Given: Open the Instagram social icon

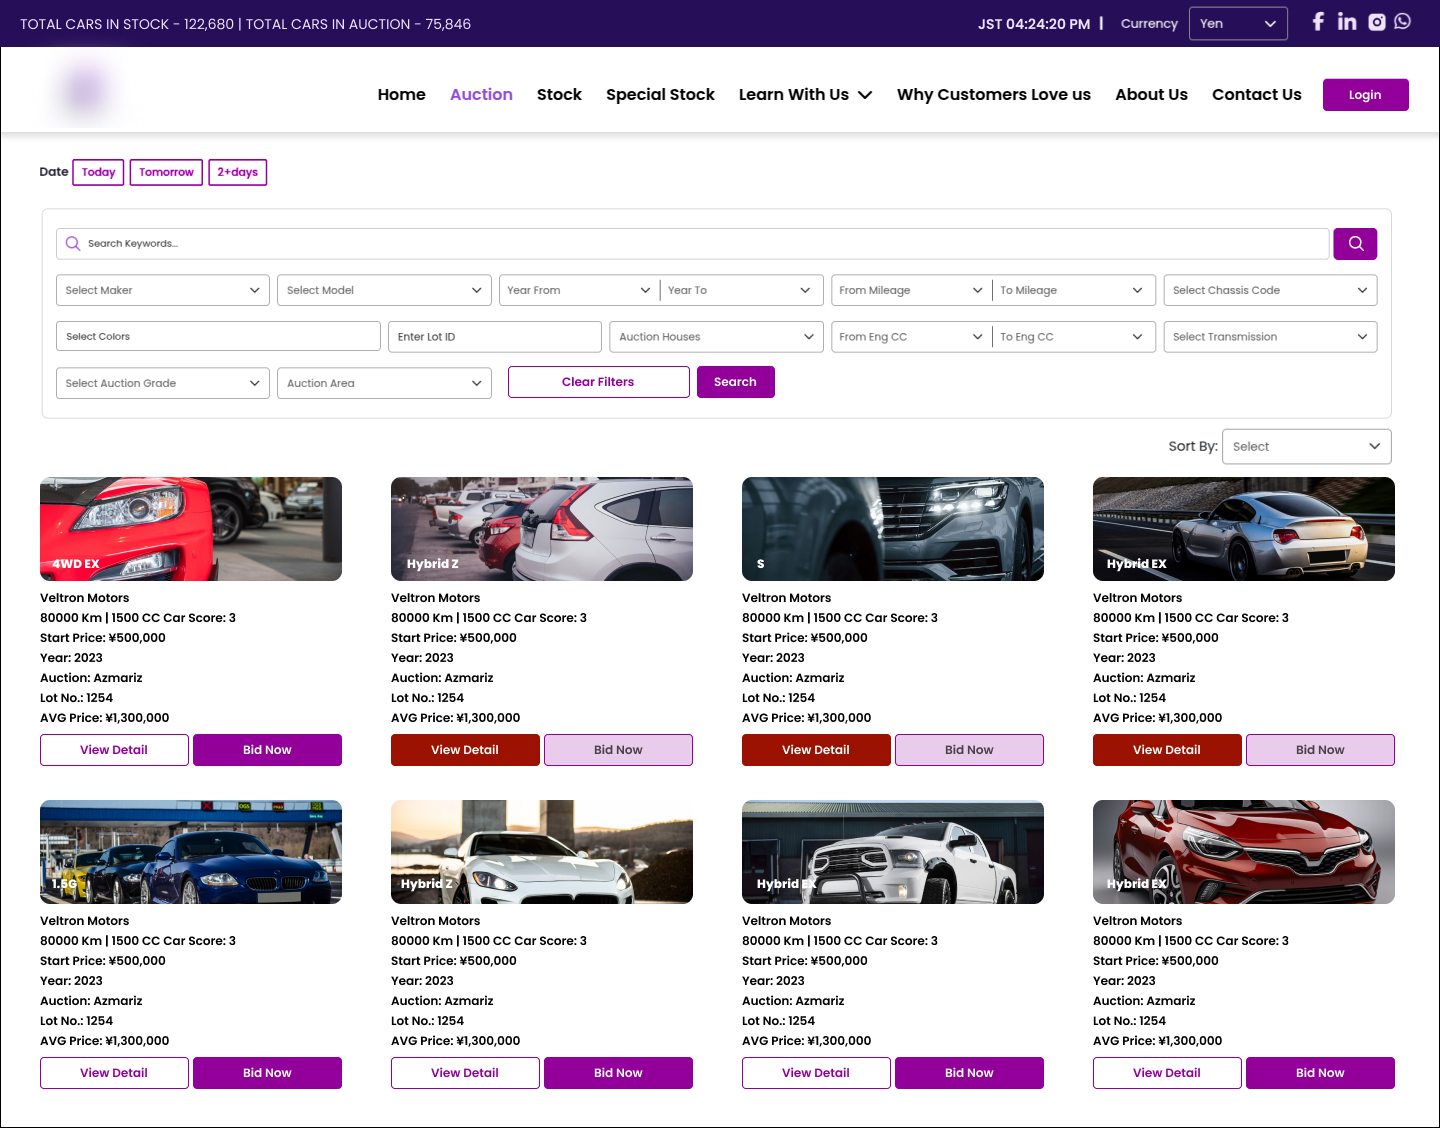Looking at the screenshot, I should [1377, 22].
